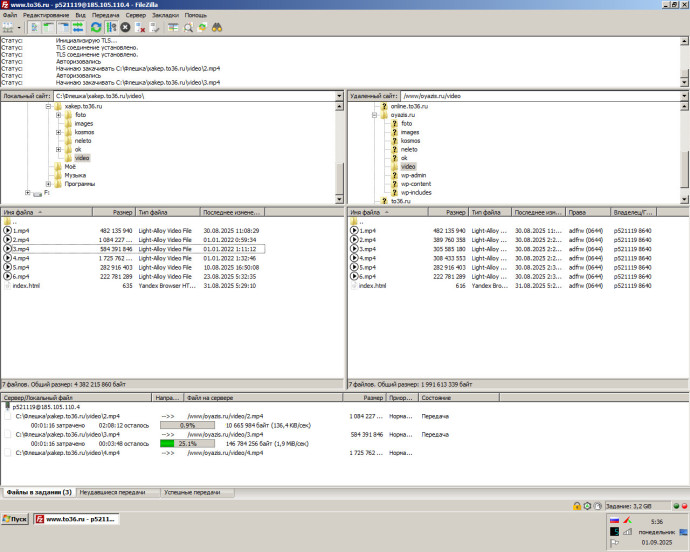Toggle queue processing toolbar icon
690x552 pixels.
111,28
